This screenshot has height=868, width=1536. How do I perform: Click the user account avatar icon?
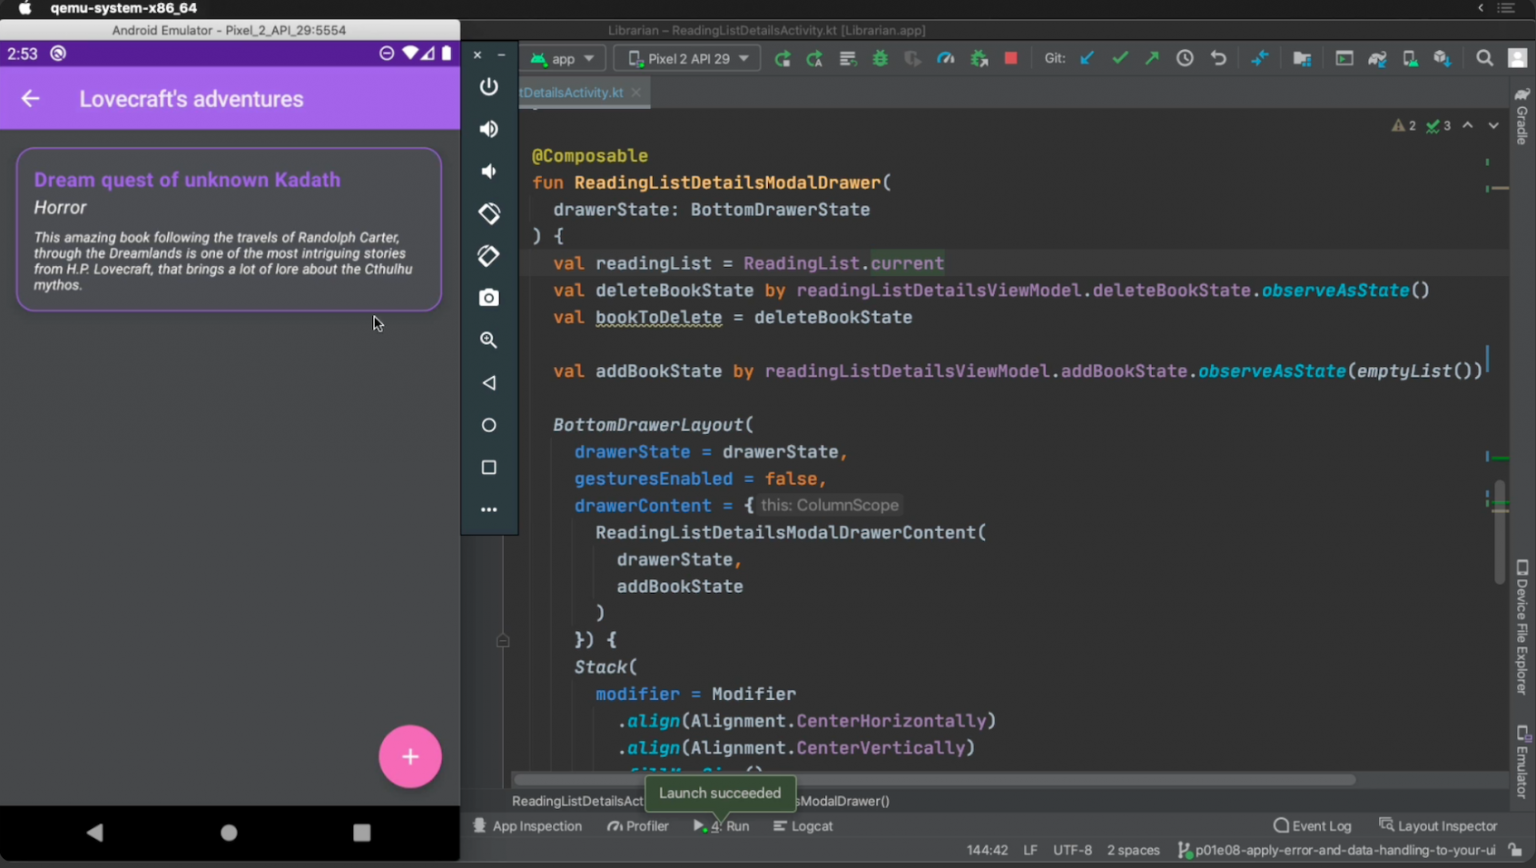pos(1517,59)
